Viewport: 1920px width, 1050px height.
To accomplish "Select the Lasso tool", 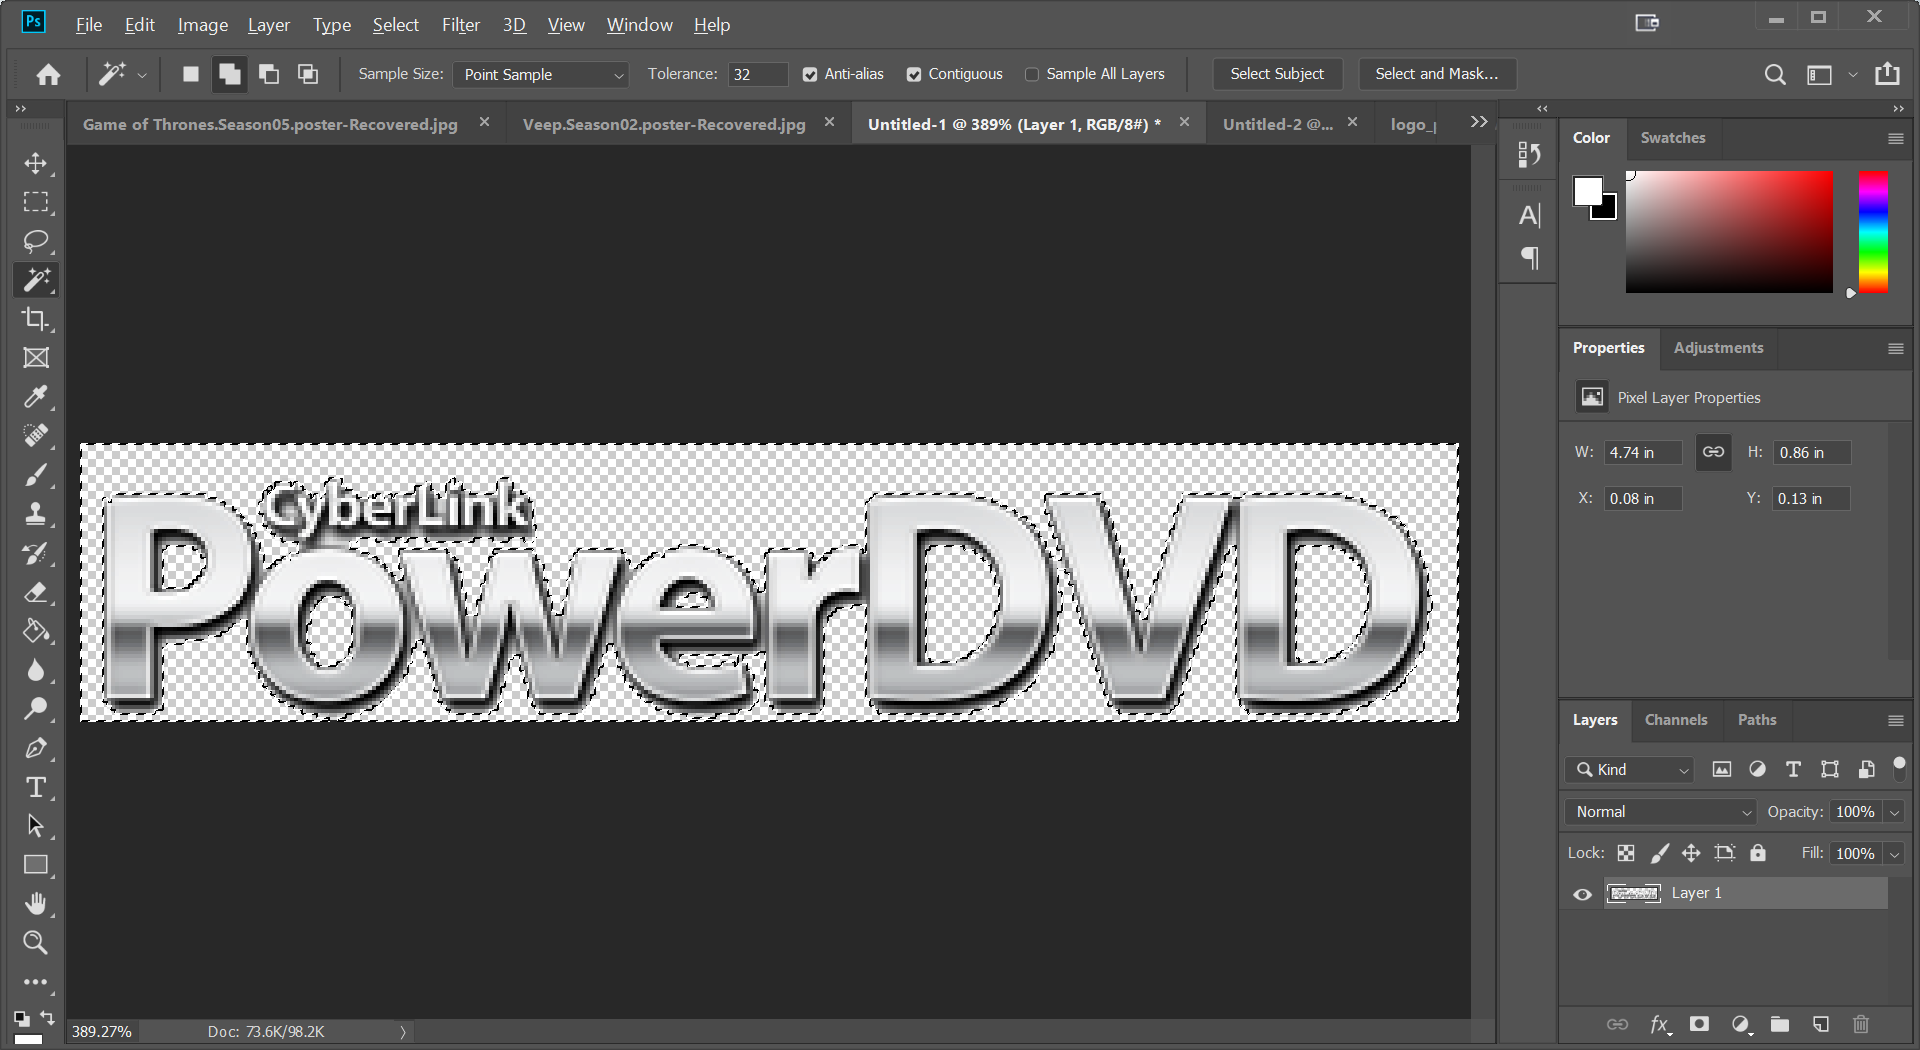I will coord(36,241).
